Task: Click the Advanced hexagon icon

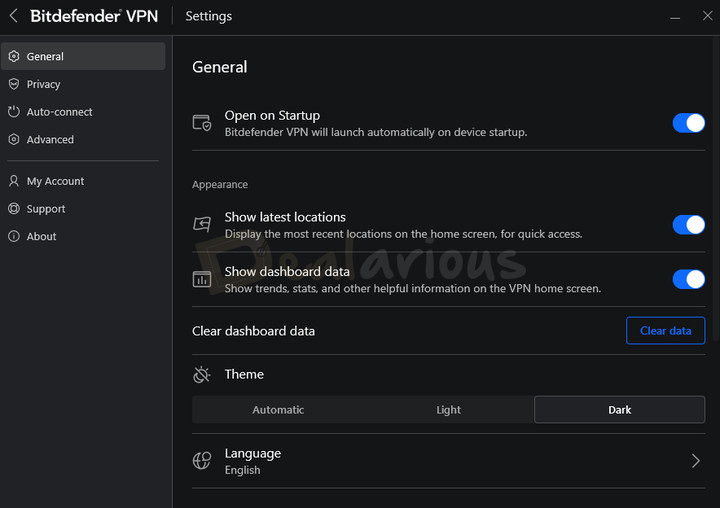Action: (14, 140)
